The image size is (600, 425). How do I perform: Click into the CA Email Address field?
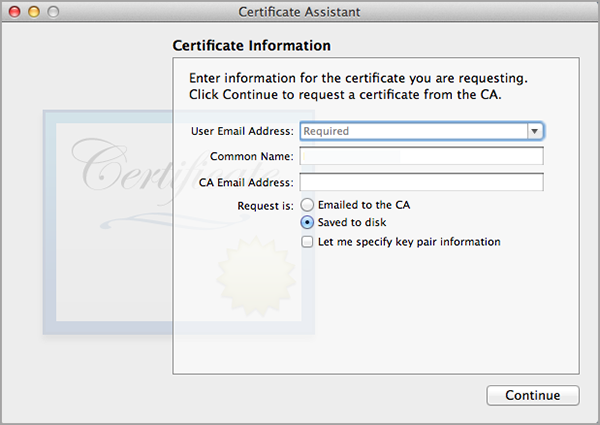tap(421, 182)
